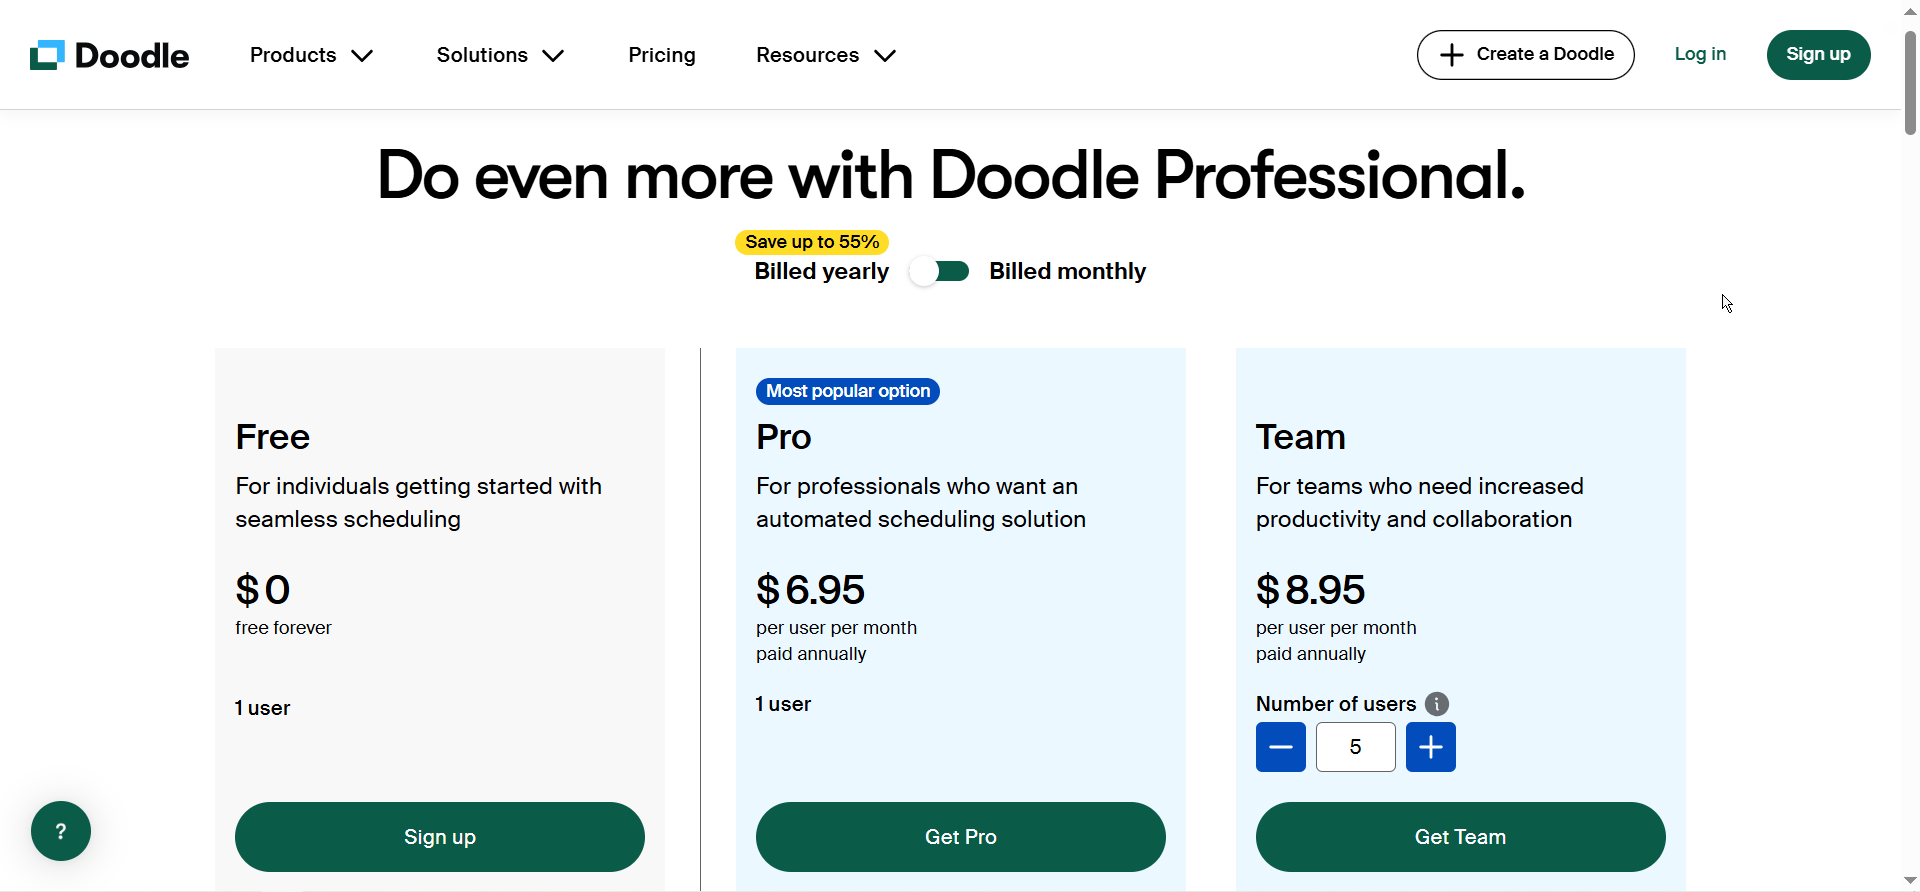
Task: Toggle the yearly/monthly billing switch
Action: 939,271
